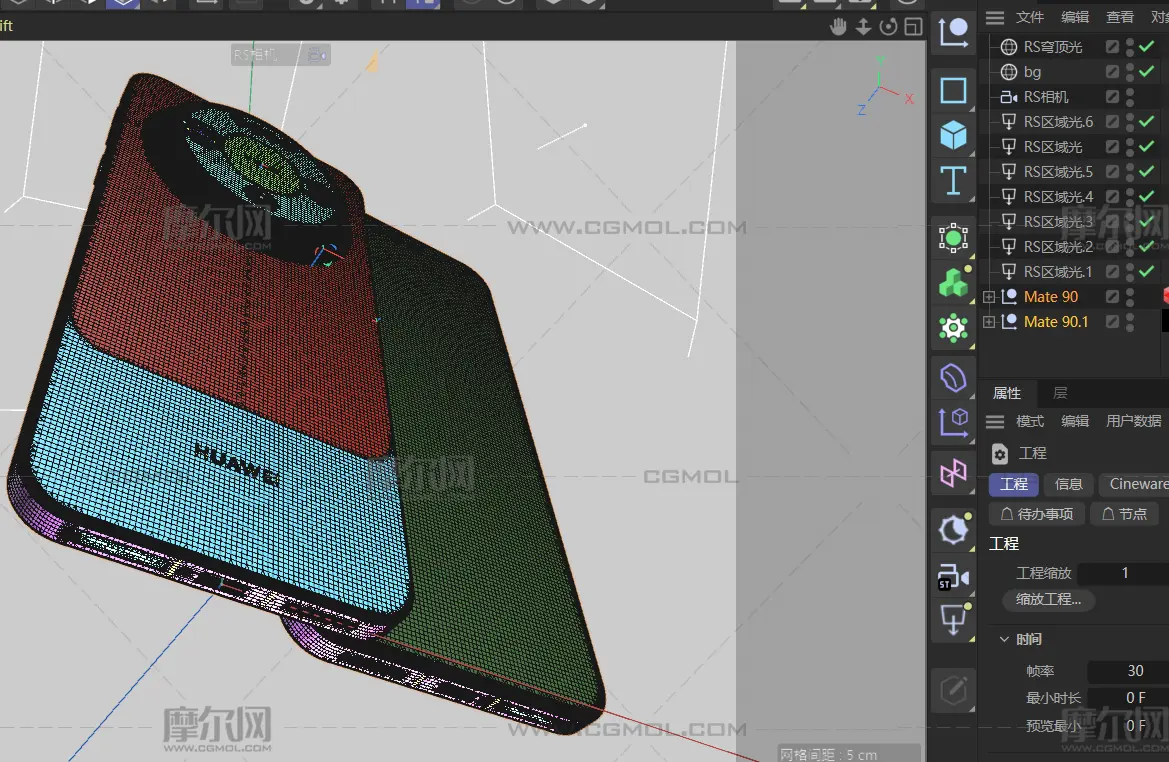This screenshot has height=762, width=1169.
Task: Select the Text spline T icon
Action: pos(953,180)
